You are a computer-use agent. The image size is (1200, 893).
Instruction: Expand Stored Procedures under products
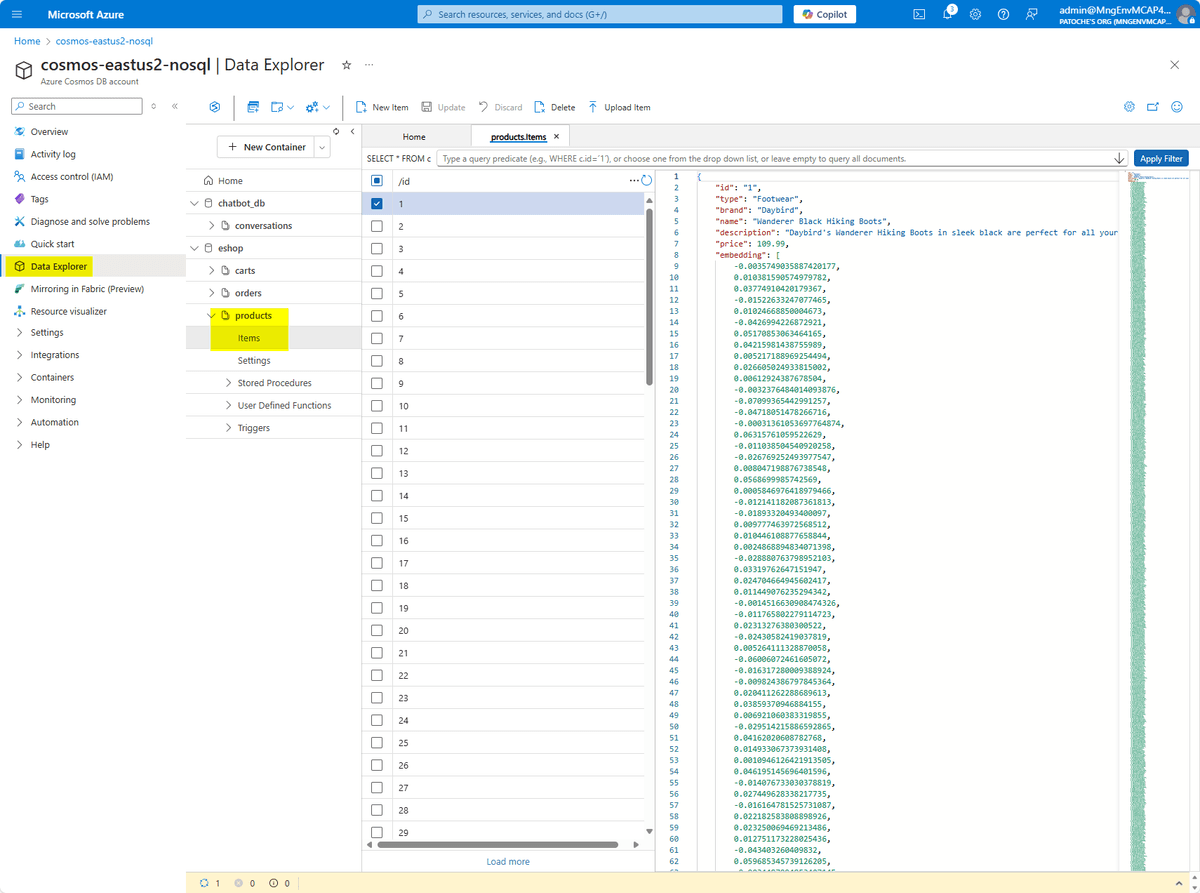point(229,383)
